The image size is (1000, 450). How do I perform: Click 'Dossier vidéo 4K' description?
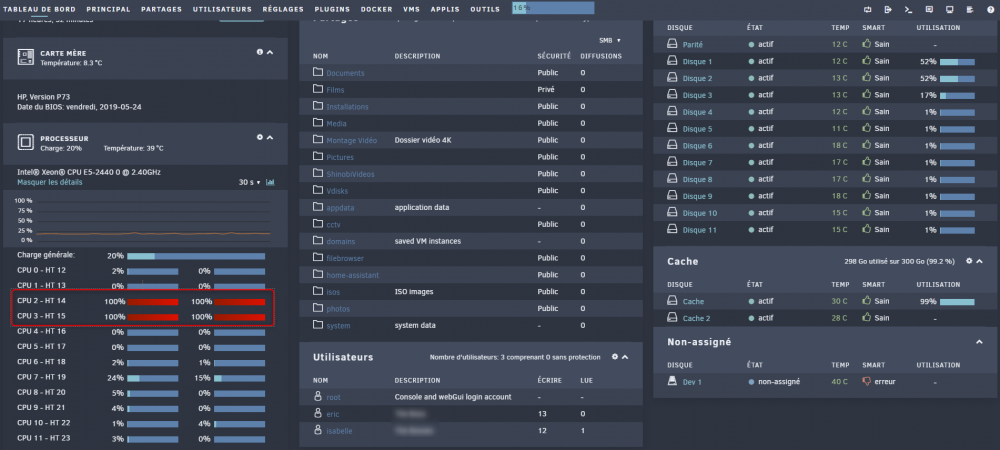[425, 140]
